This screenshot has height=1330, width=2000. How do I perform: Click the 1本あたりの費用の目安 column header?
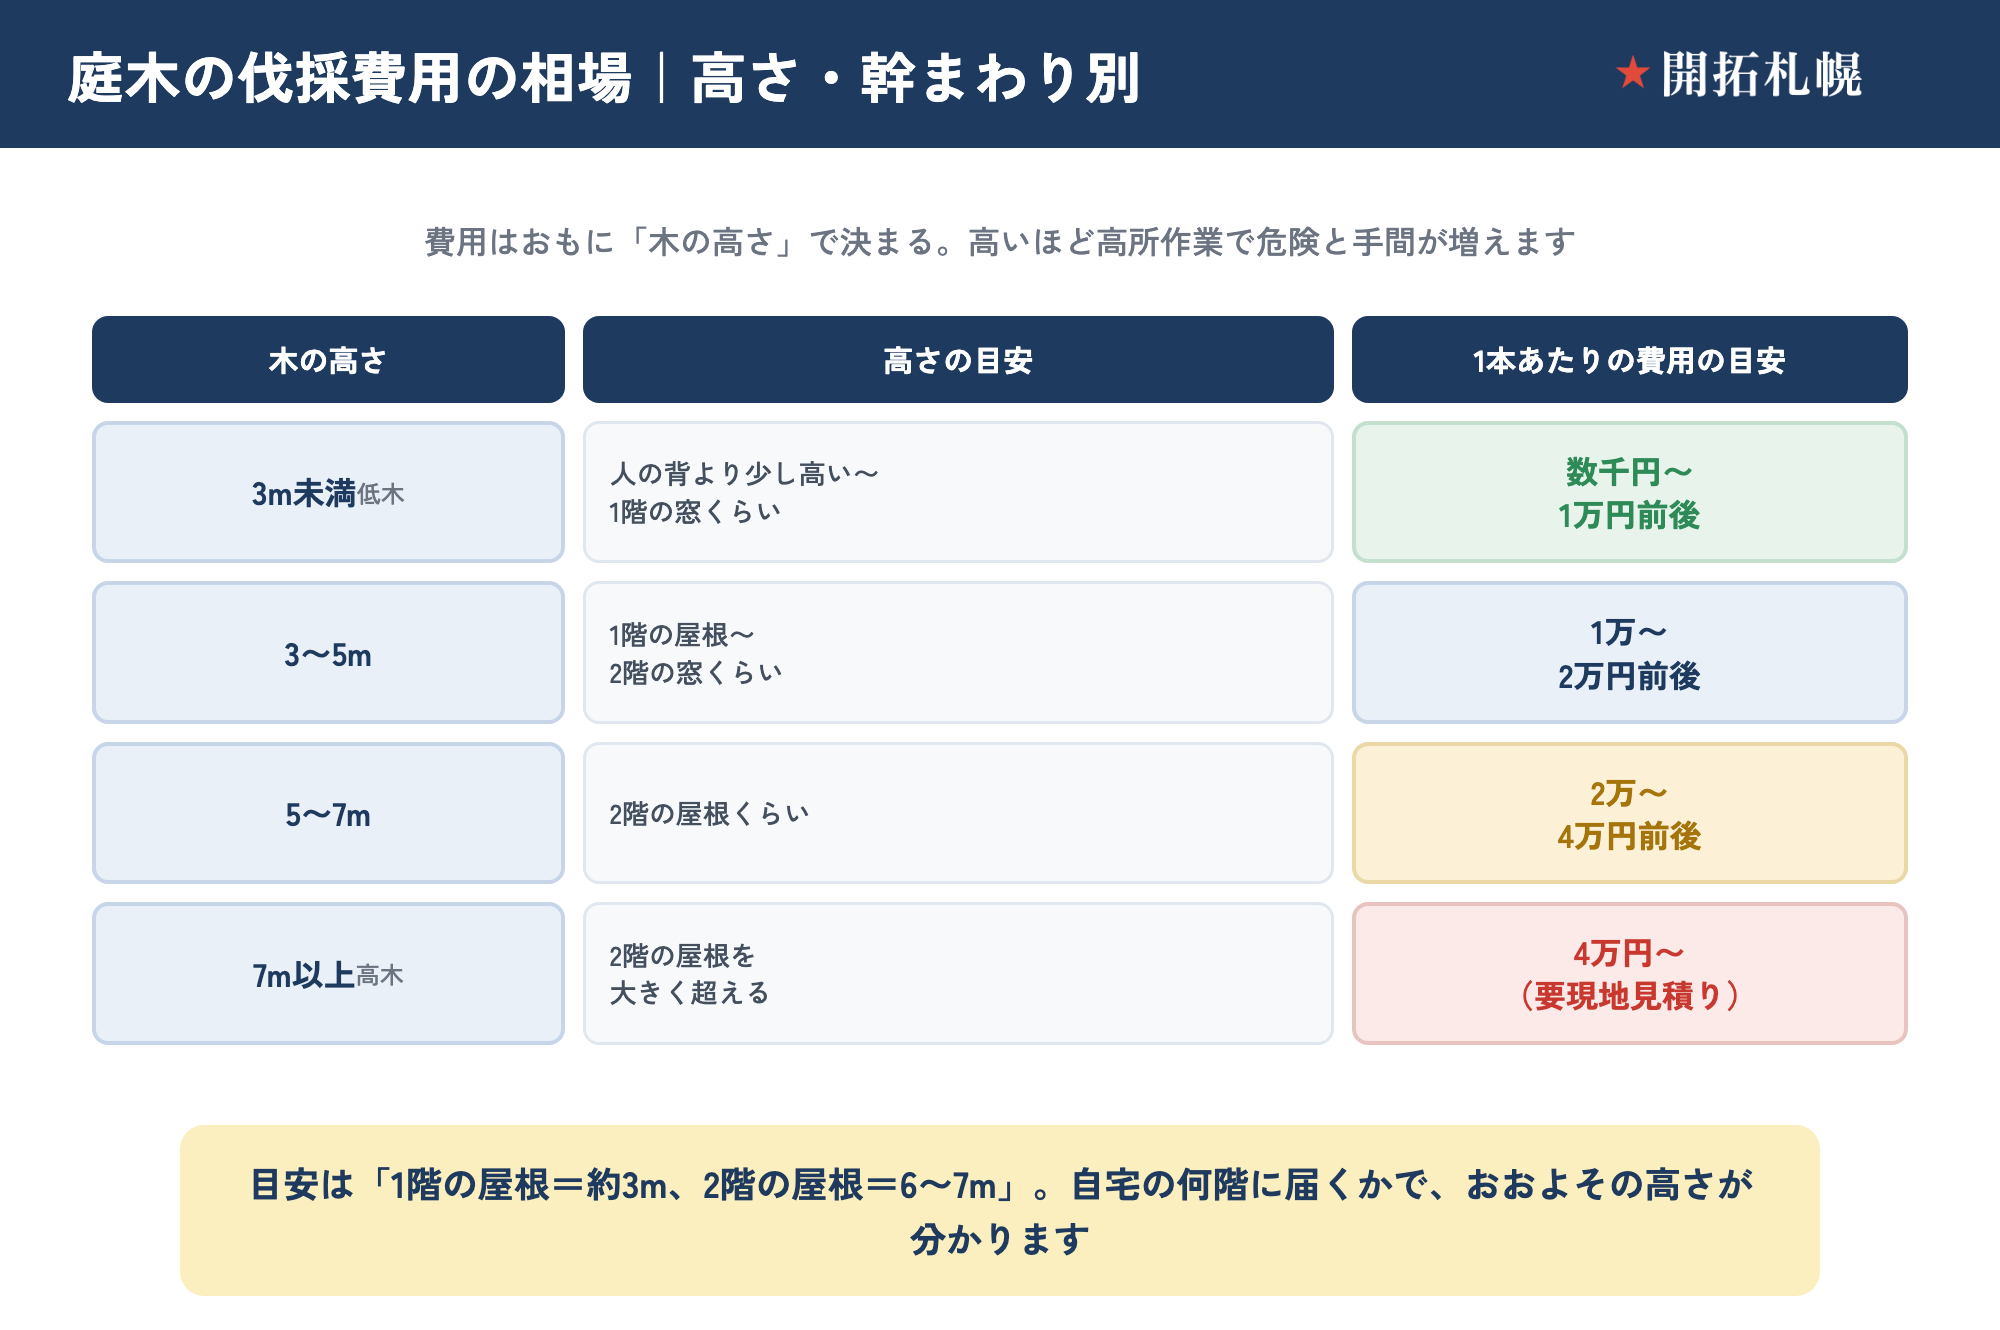[1630, 360]
